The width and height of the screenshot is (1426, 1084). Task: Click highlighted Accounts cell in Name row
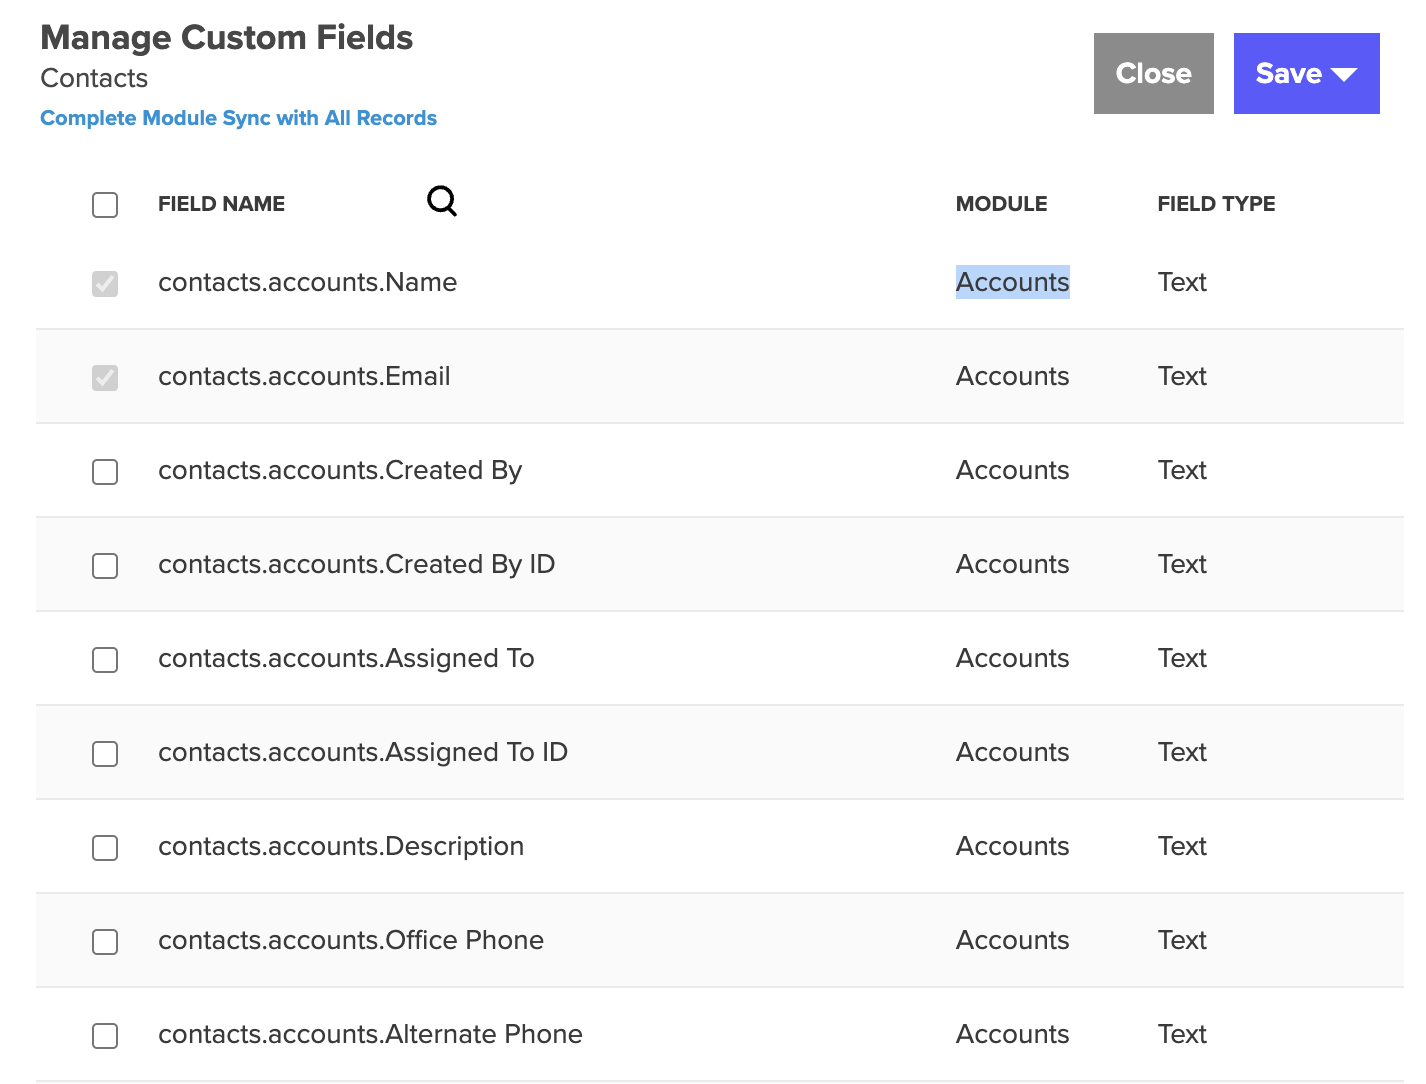1012,282
